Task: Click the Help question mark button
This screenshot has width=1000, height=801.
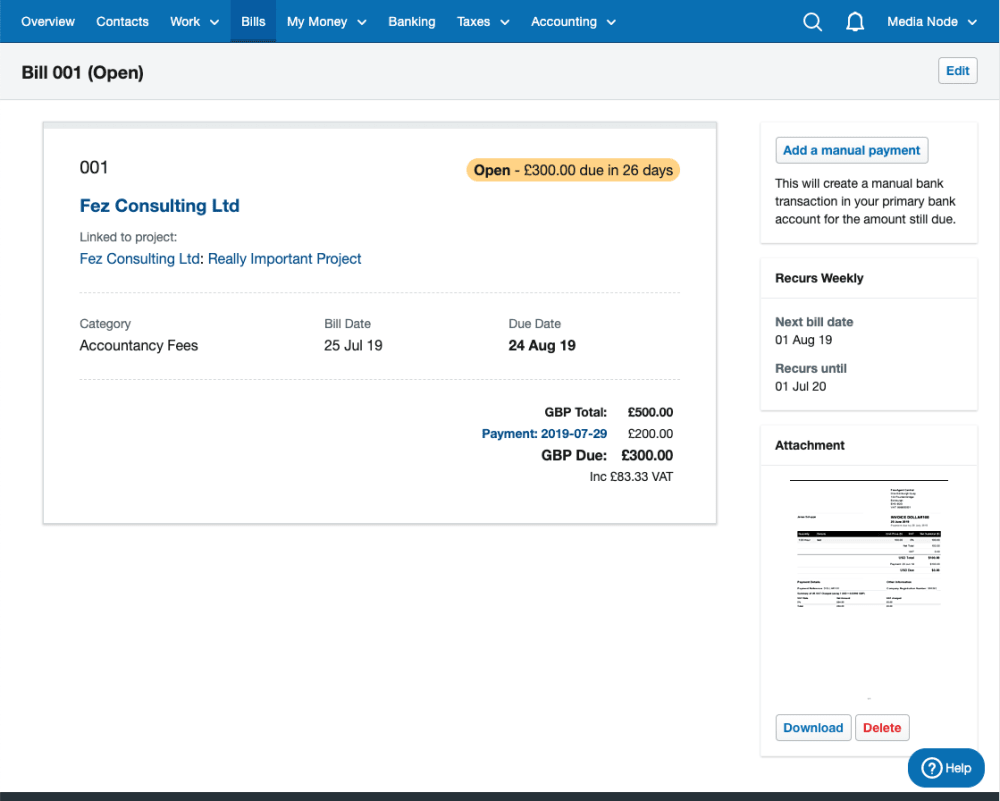Action: click(x=946, y=768)
